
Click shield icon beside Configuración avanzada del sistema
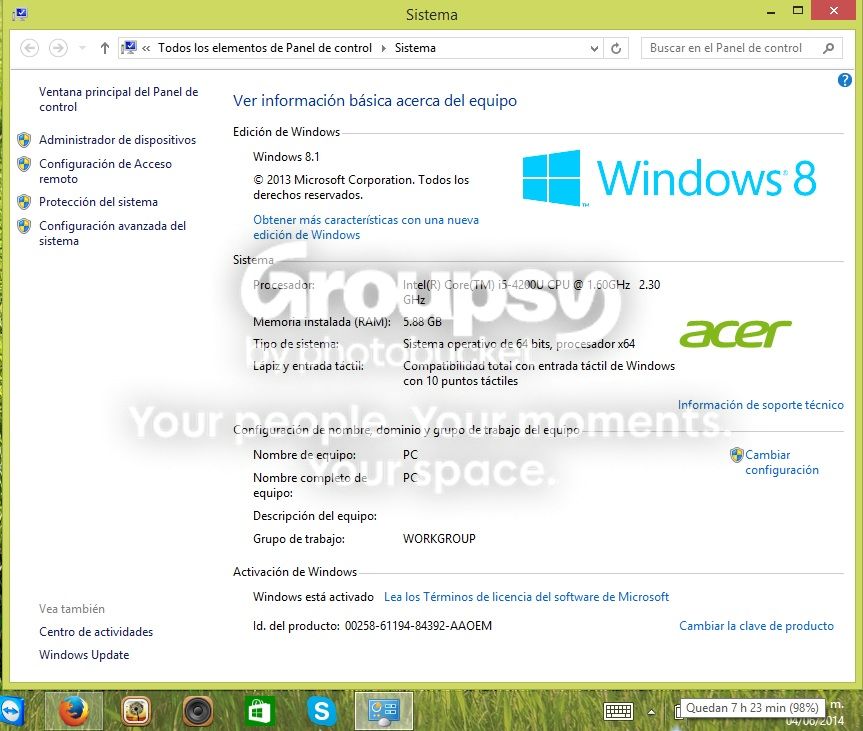coord(24,226)
